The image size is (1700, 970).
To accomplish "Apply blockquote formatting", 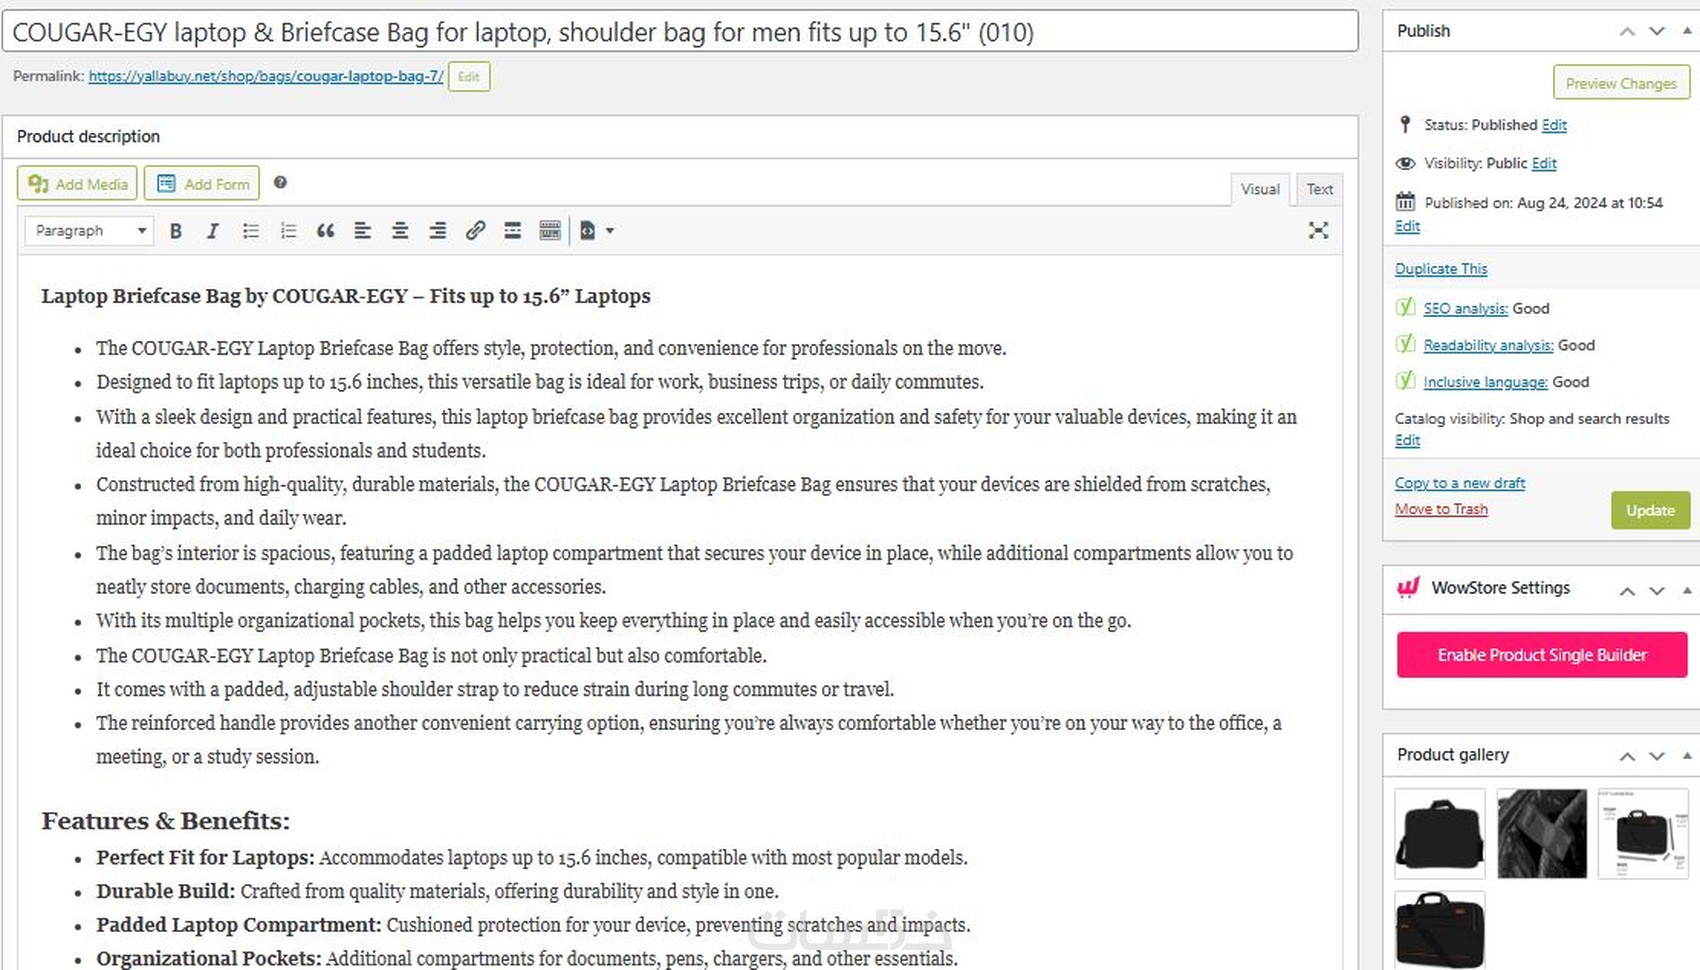I will pyautogui.click(x=325, y=231).
